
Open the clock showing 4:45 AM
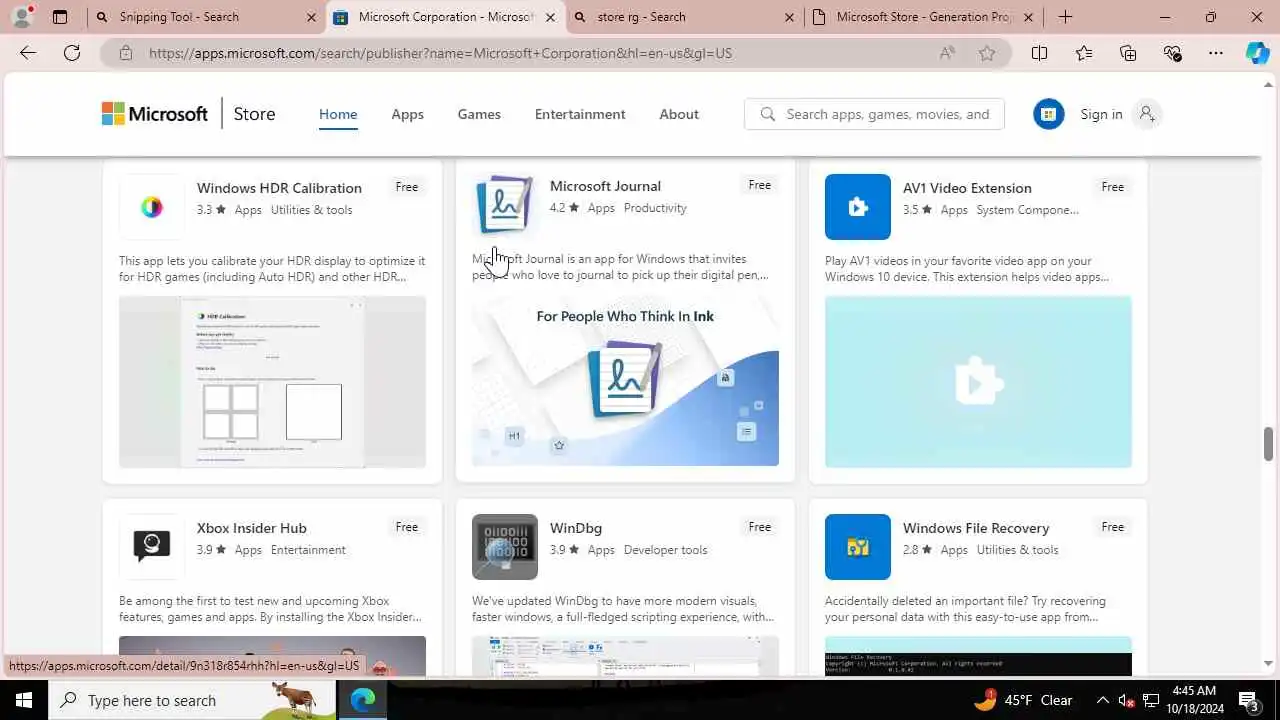[x=1193, y=700]
